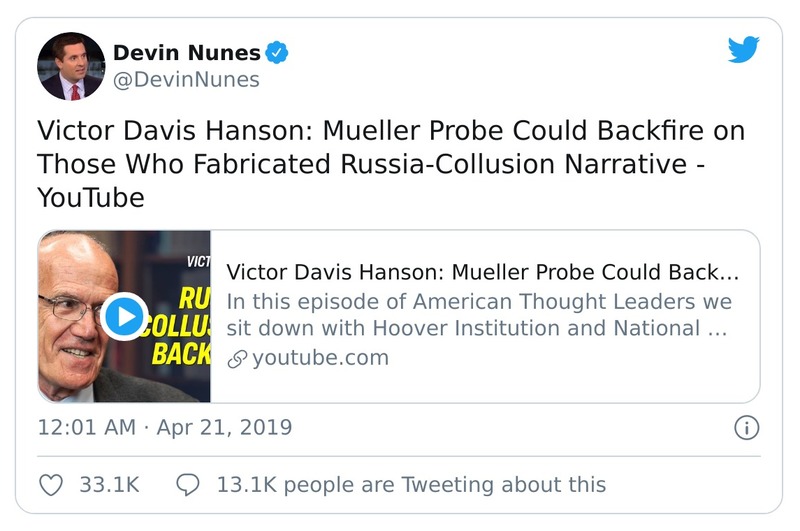Viewport: 800px width, 531px height.
Task: Open the @DevinNunes handle link
Action: [x=186, y=80]
